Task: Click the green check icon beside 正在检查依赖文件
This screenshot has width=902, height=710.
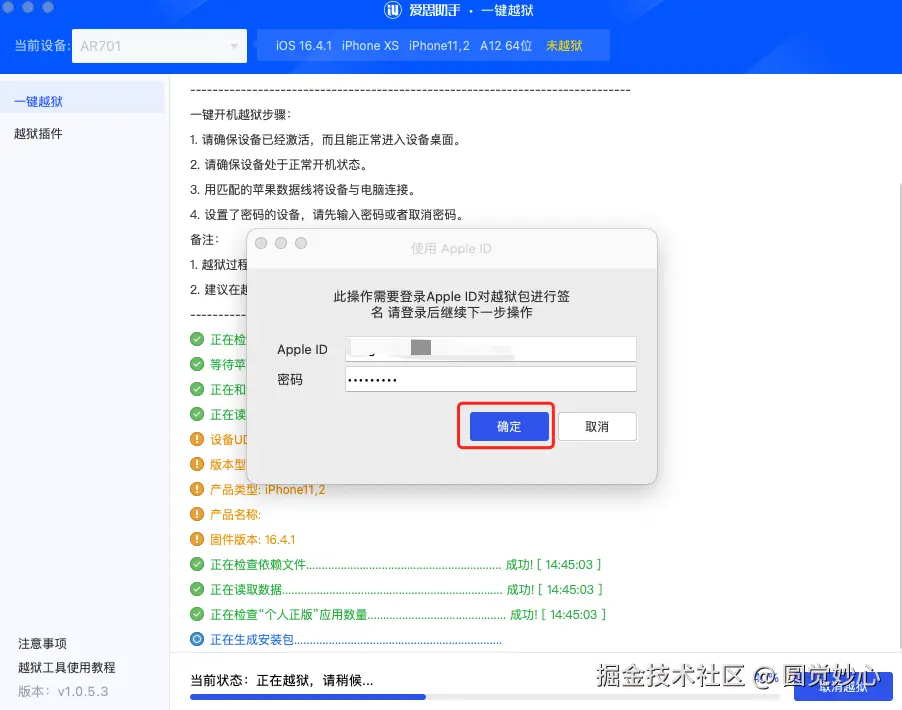Action: point(197,564)
